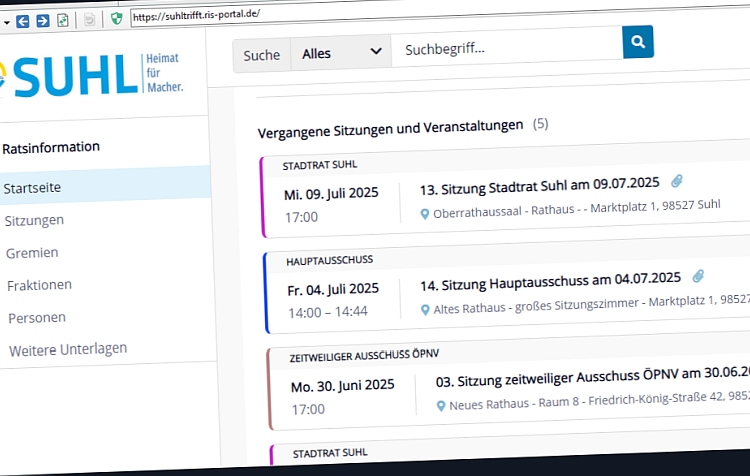Click the browser forward arrow button
This screenshot has width=750, height=476.
pos(43,21)
